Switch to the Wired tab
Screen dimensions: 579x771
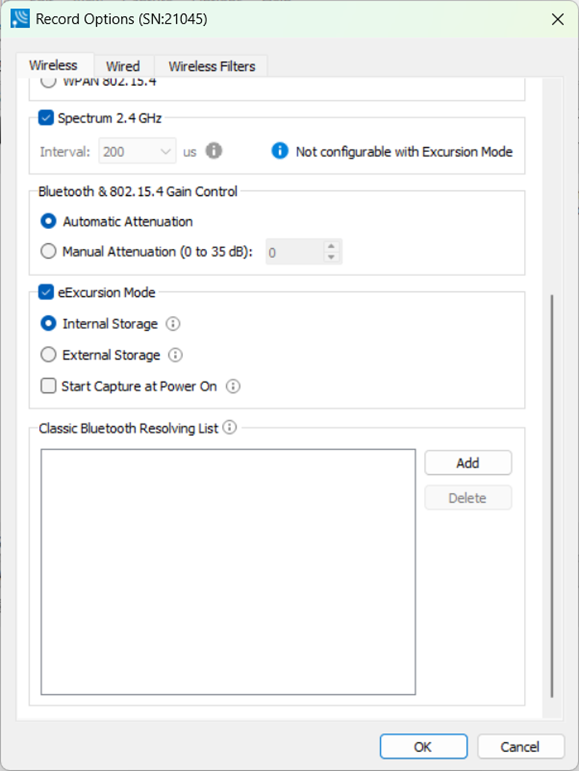(x=123, y=66)
